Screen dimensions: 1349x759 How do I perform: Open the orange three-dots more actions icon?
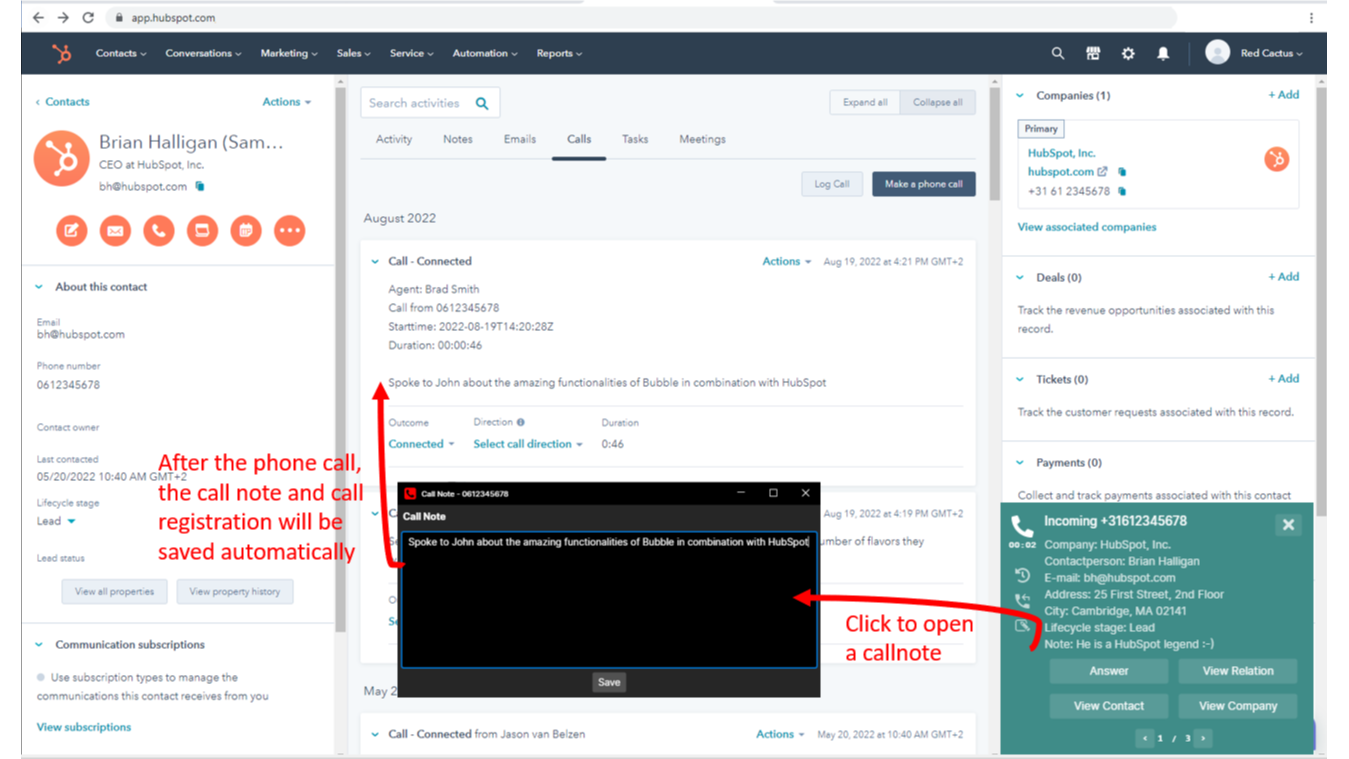290,231
